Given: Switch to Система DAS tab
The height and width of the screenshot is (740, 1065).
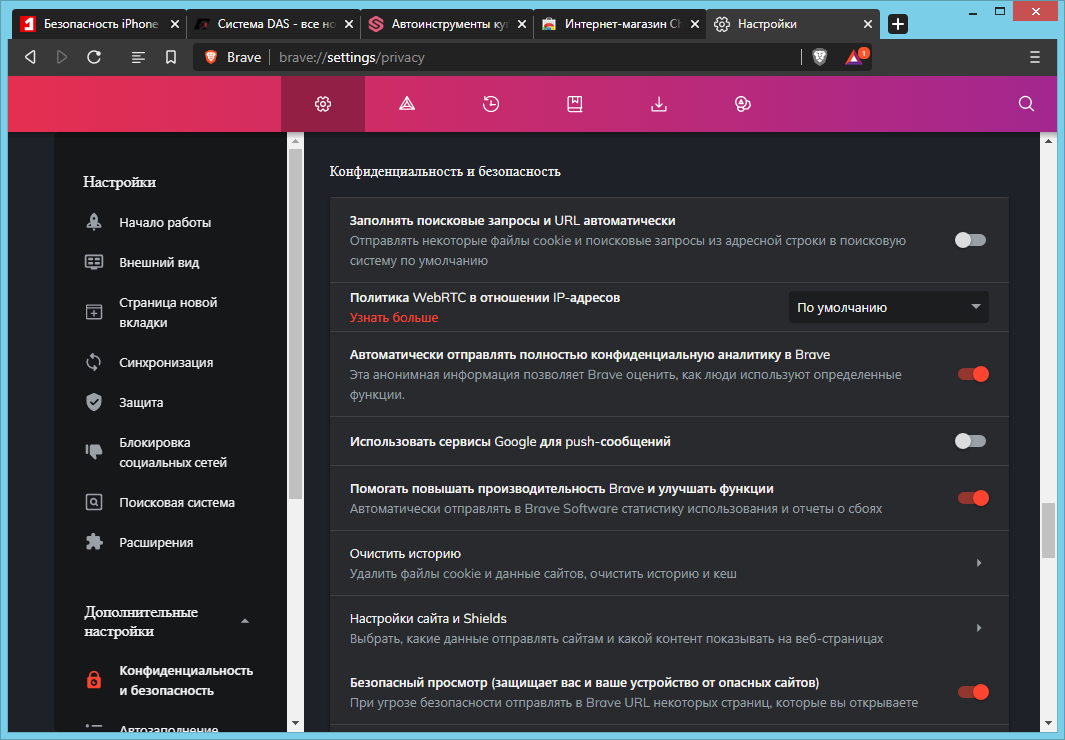Looking at the screenshot, I should pos(273,24).
